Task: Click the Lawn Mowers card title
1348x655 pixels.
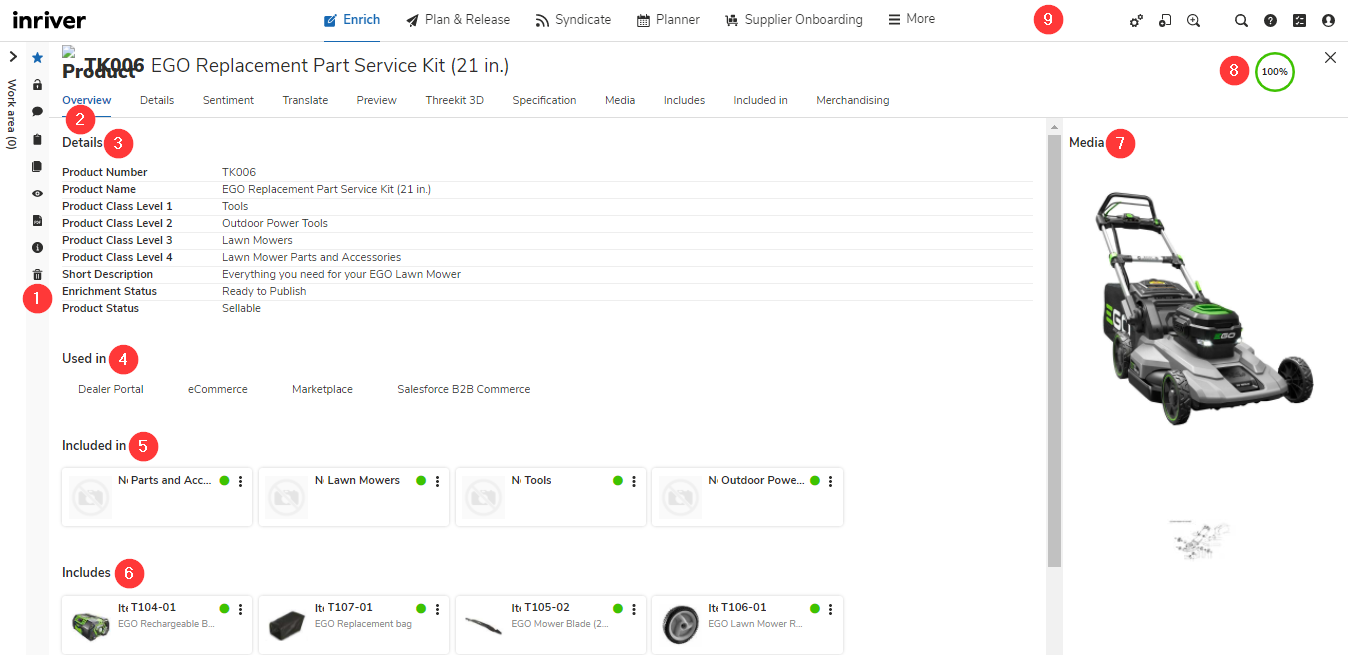Action: point(364,480)
